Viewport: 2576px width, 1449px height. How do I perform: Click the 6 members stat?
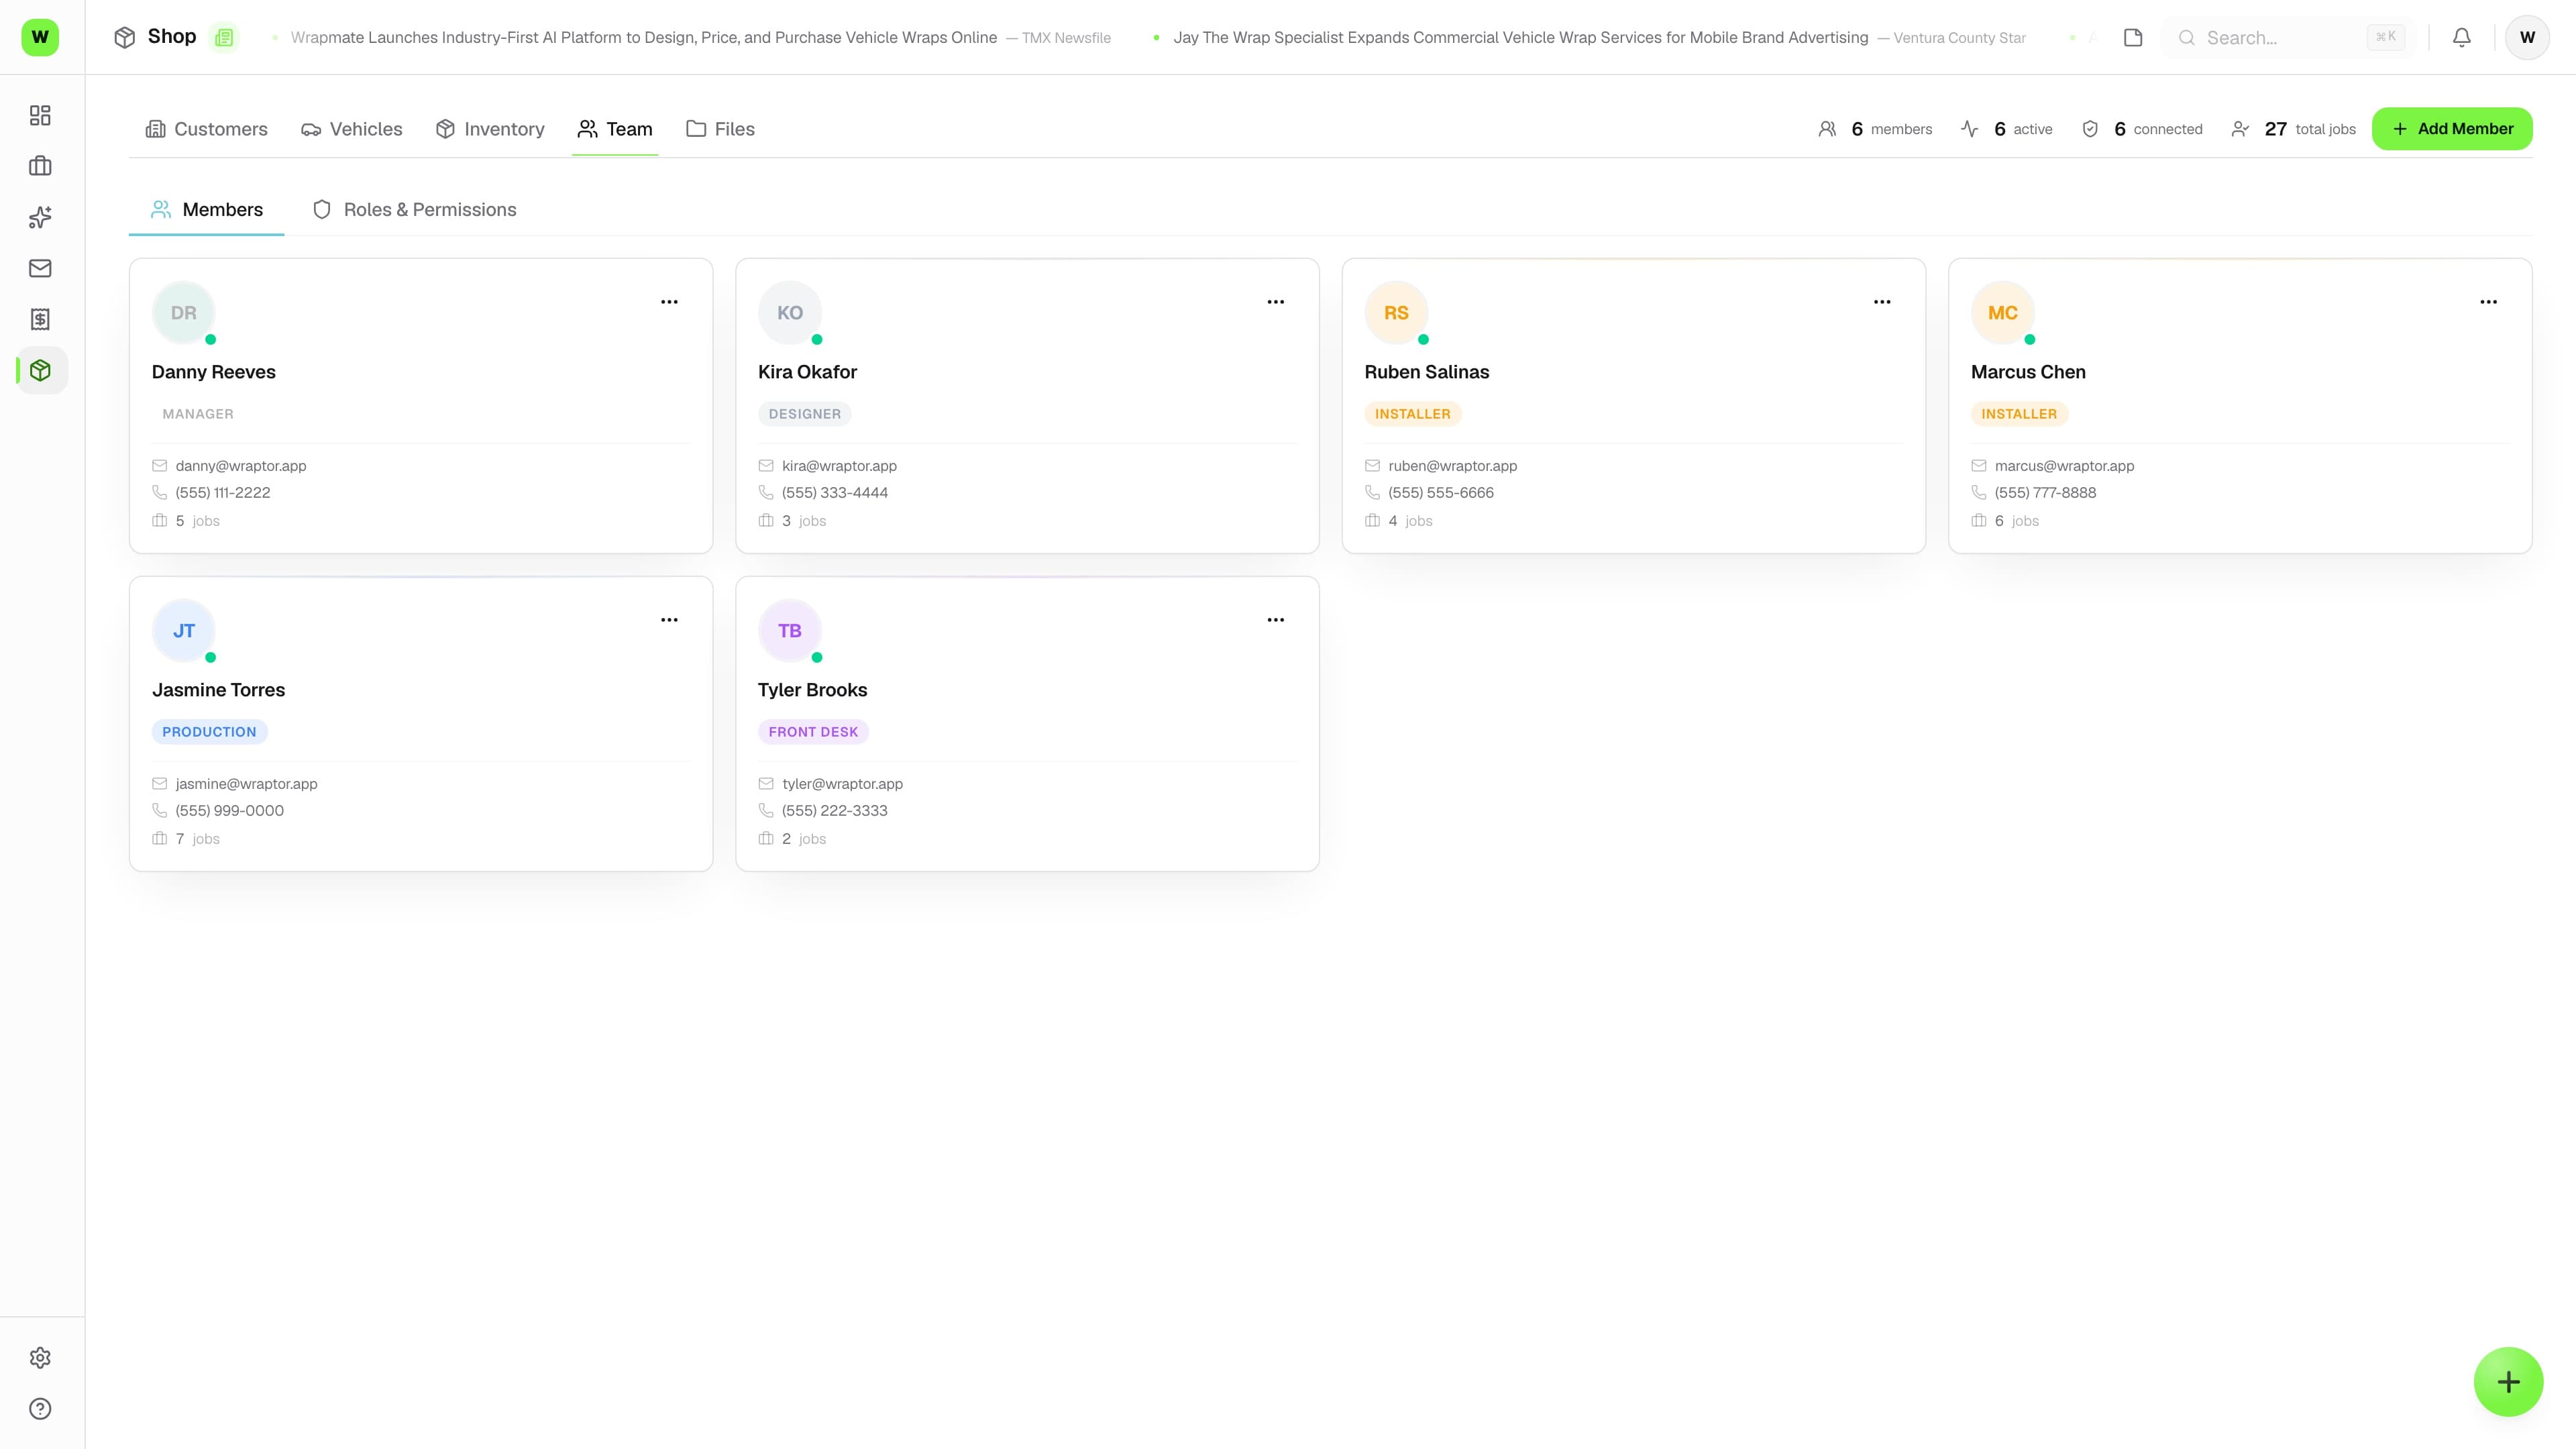(1875, 129)
